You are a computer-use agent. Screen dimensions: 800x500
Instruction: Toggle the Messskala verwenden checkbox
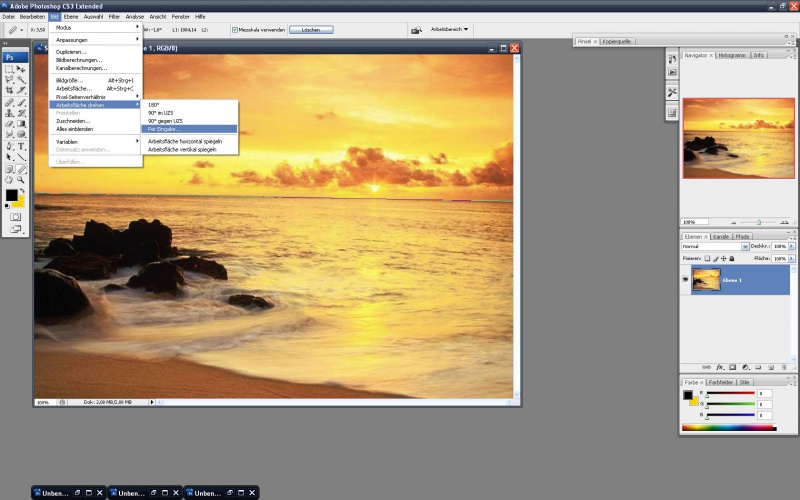(235, 30)
